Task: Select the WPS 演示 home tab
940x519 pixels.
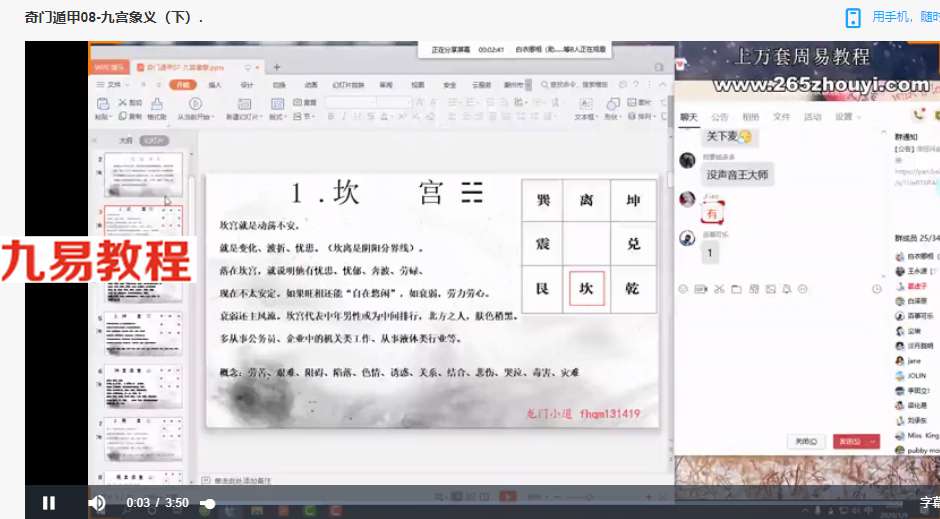Action: (x=109, y=67)
